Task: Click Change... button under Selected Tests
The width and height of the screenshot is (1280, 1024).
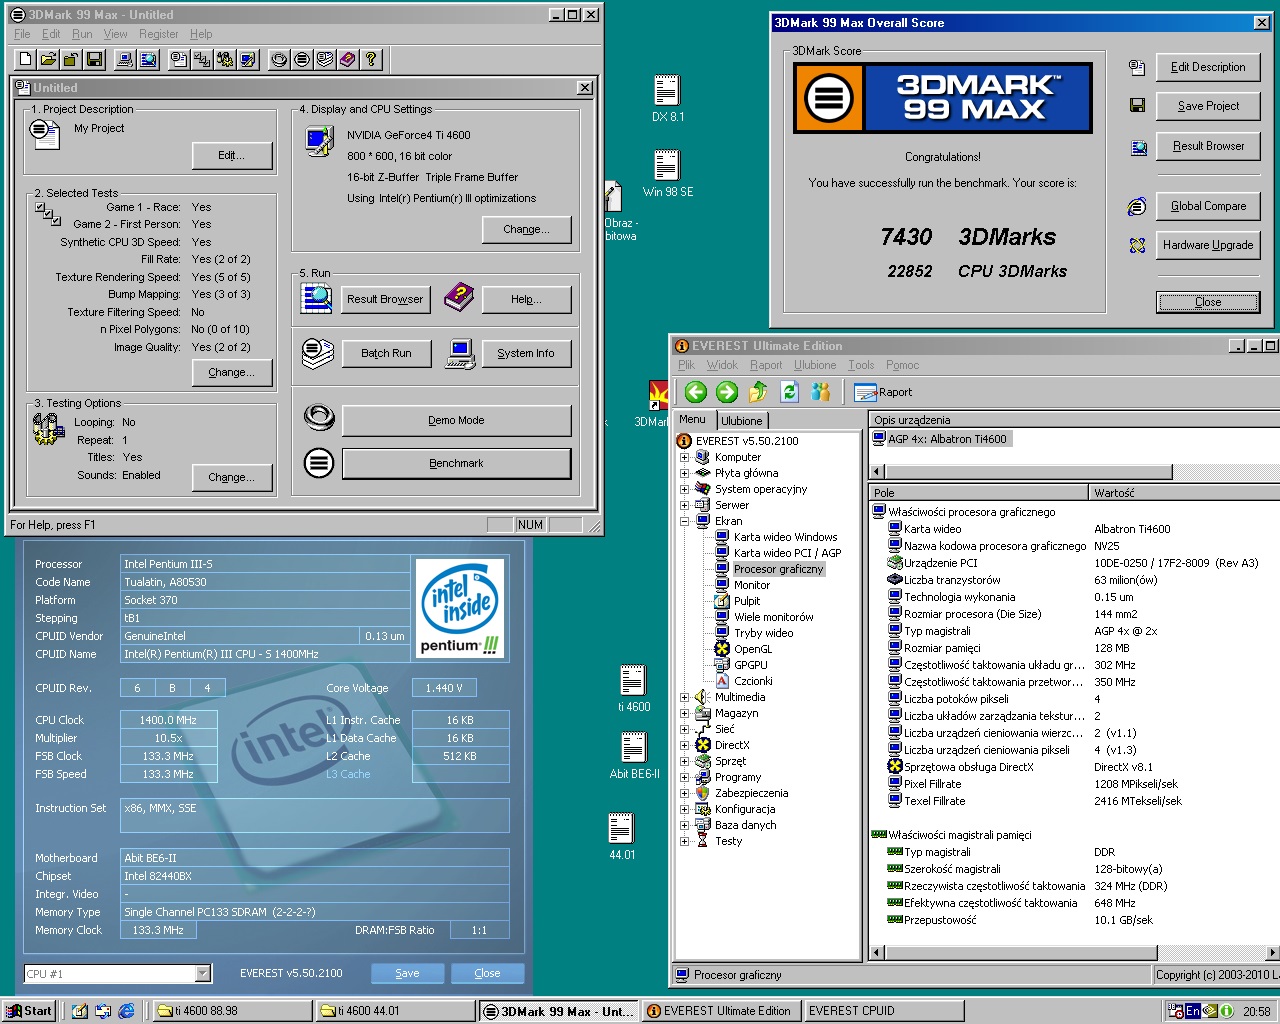Action: [231, 372]
